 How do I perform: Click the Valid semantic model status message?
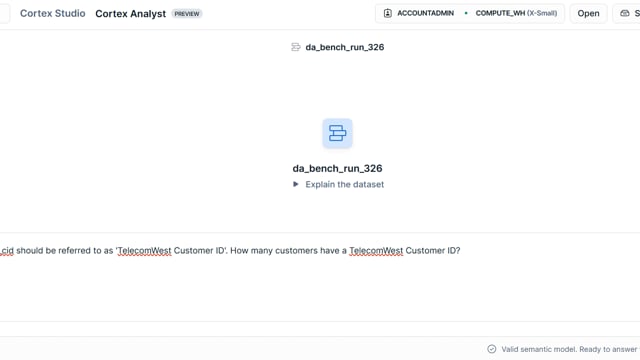tap(570, 349)
